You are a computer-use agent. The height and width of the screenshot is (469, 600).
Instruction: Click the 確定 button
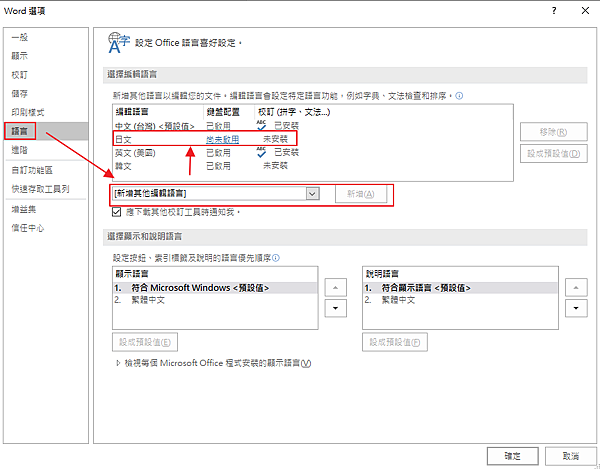[x=512, y=456]
